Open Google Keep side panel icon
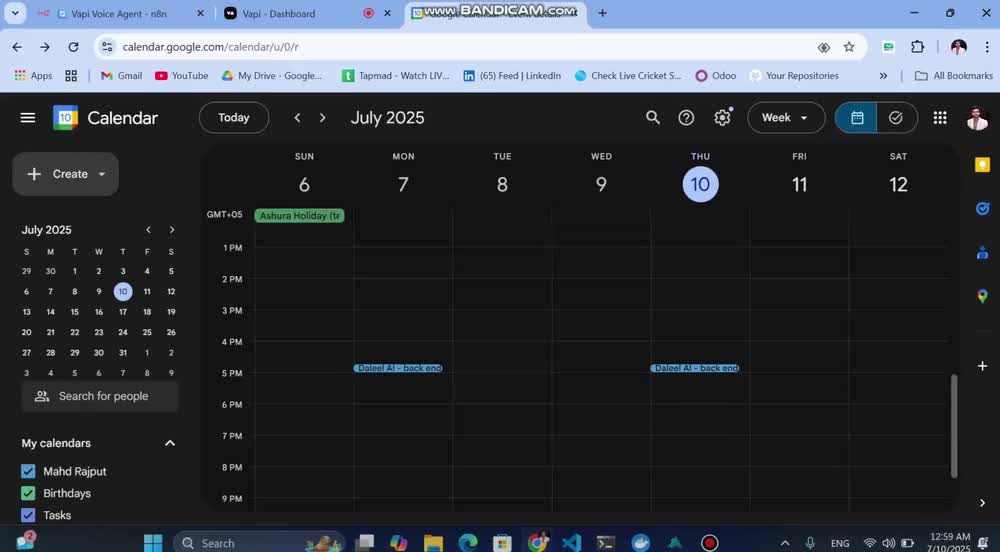The height and width of the screenshot is (552, 1000). pos(982,165)
